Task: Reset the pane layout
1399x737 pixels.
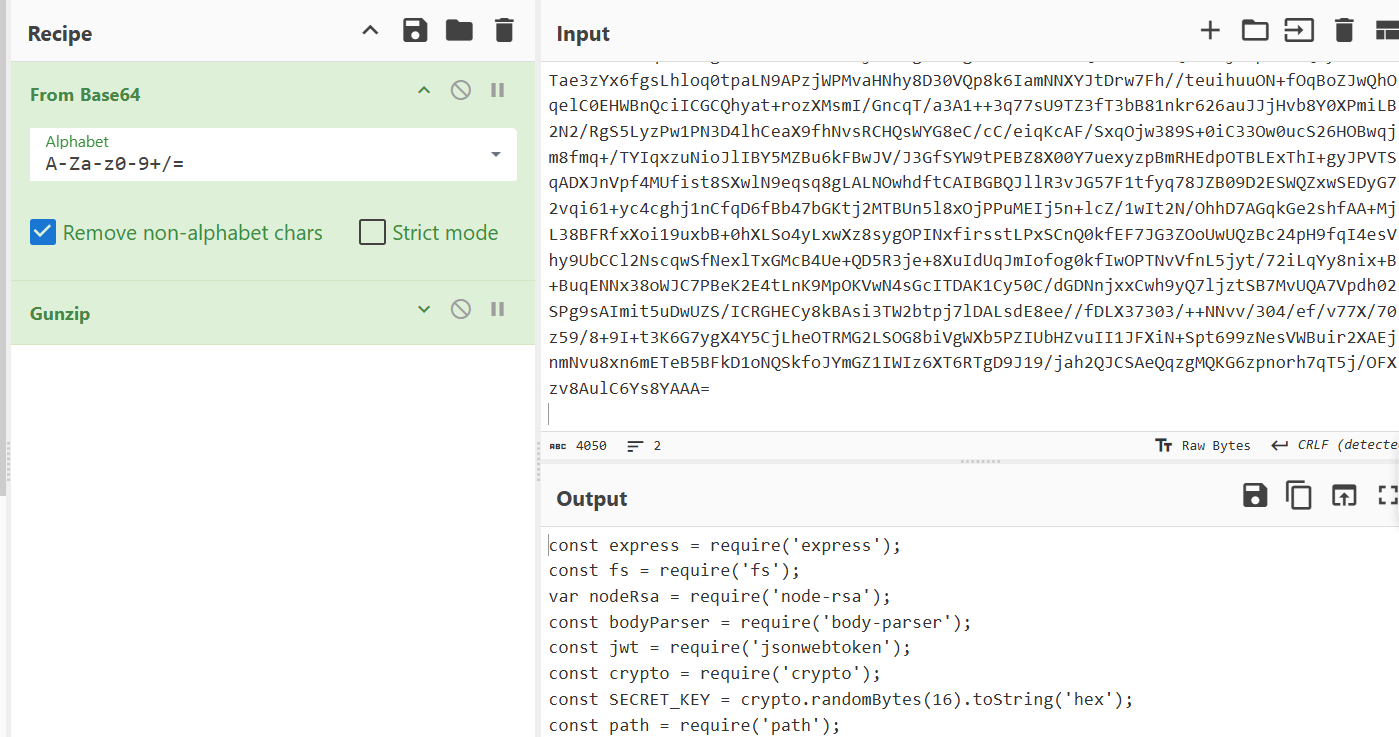Action: tap(1386, 30)
